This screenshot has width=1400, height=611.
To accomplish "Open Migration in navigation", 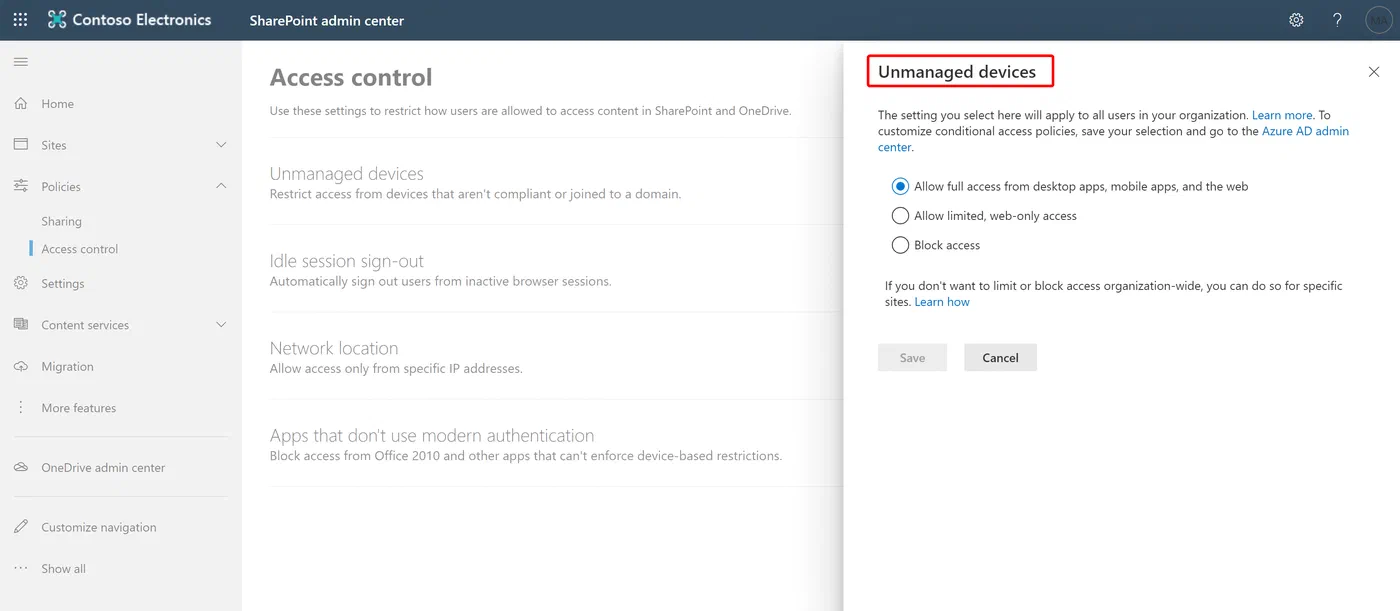I will click(x=67, y=367).
